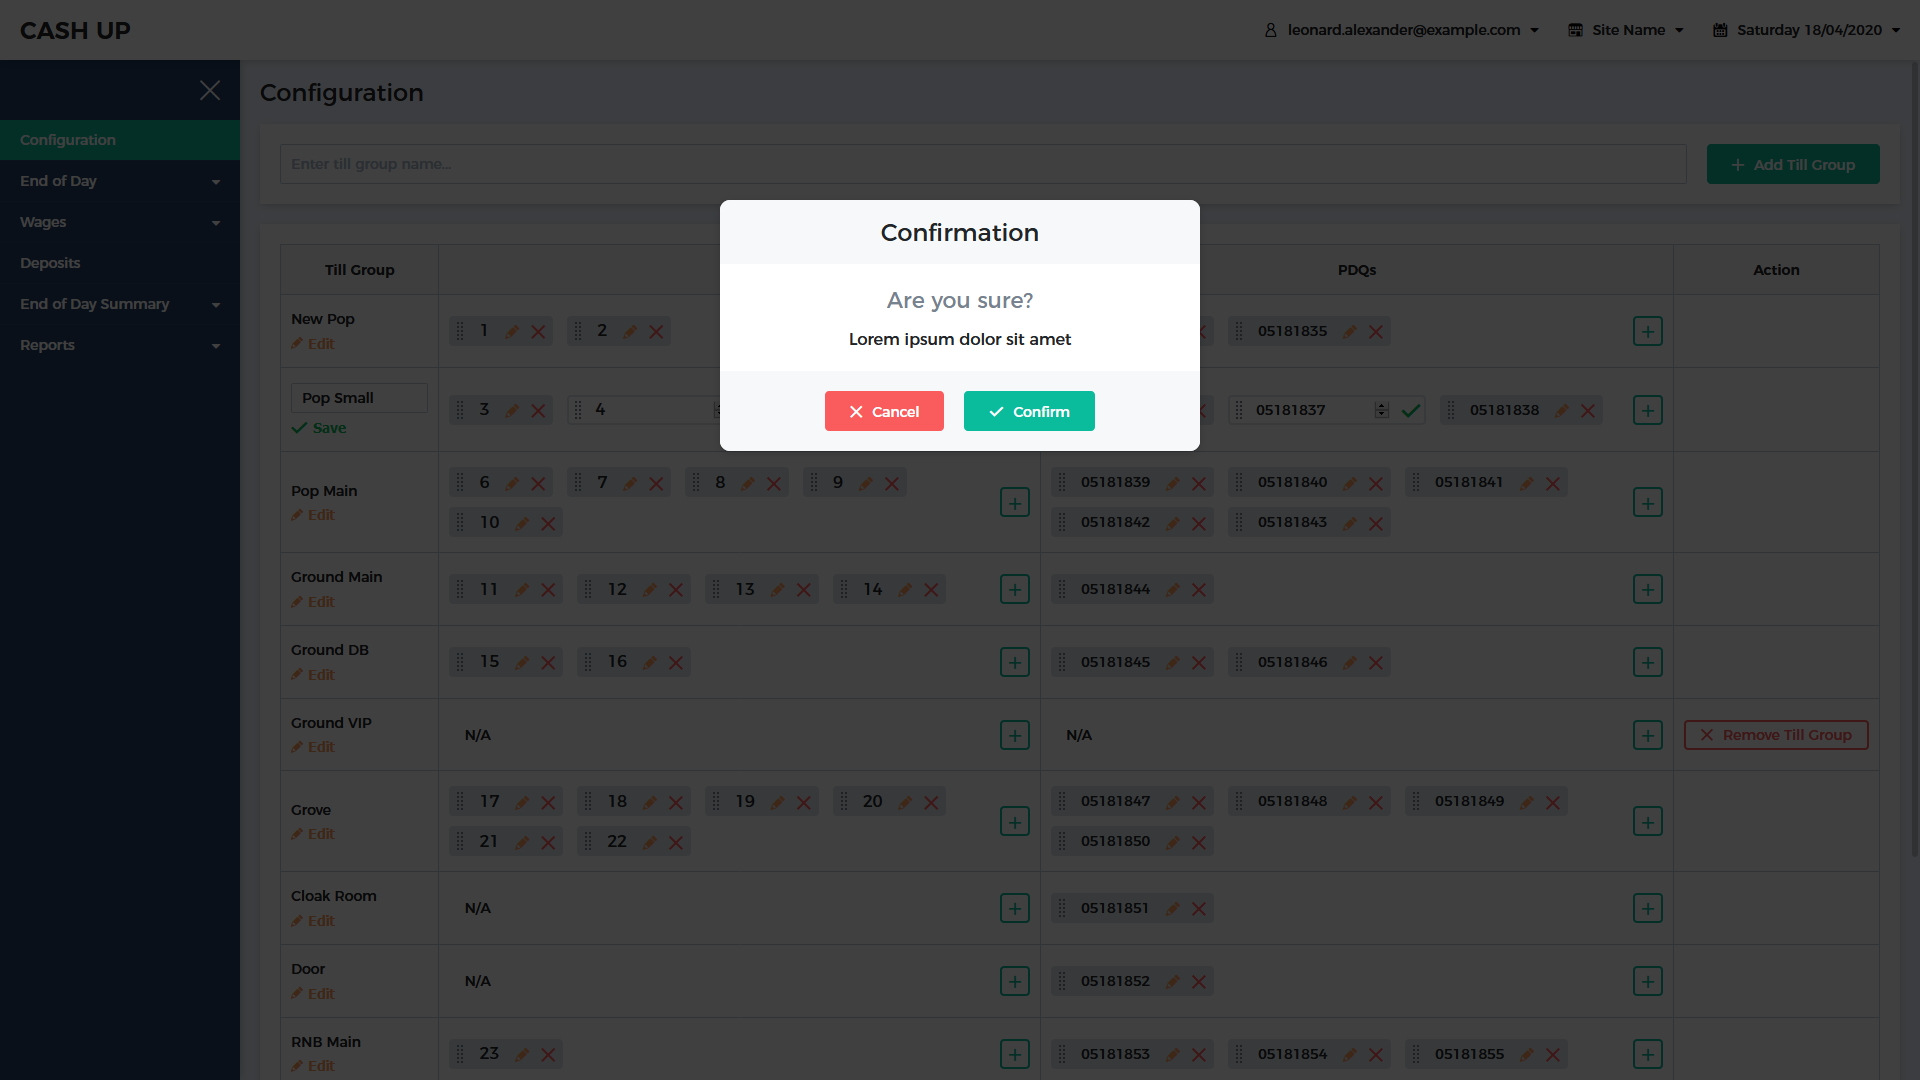Select Configuration in sidebar menu
The width and height of the screenshot is (1920, 1080).
(x=68, y=140)
